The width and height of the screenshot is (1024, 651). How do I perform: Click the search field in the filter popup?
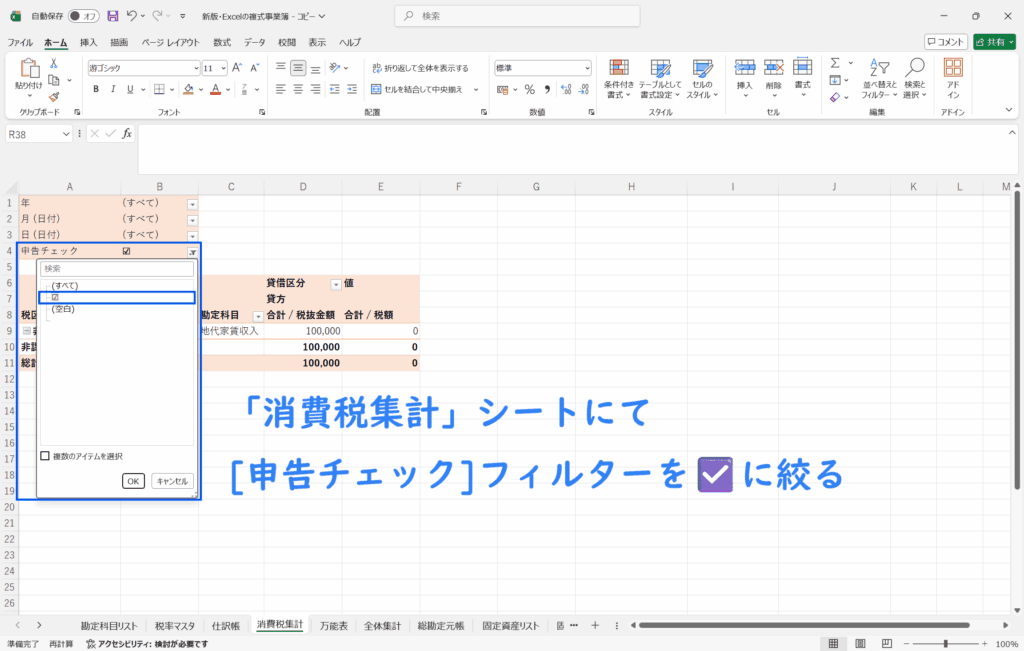(117, 269)
